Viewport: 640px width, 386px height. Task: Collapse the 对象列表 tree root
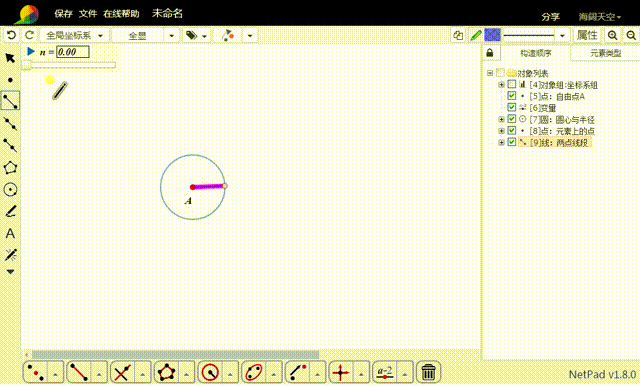(x=490, y=73)
